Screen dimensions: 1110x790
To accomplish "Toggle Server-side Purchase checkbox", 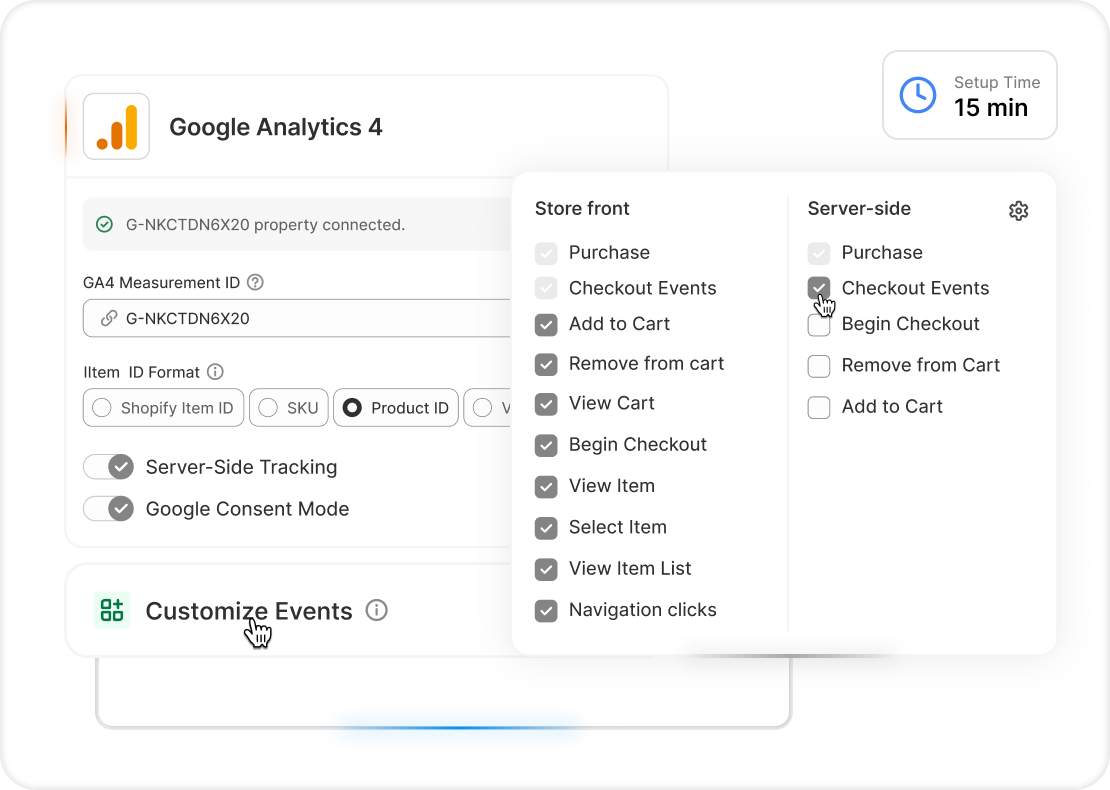I will (x=818, y=253).
